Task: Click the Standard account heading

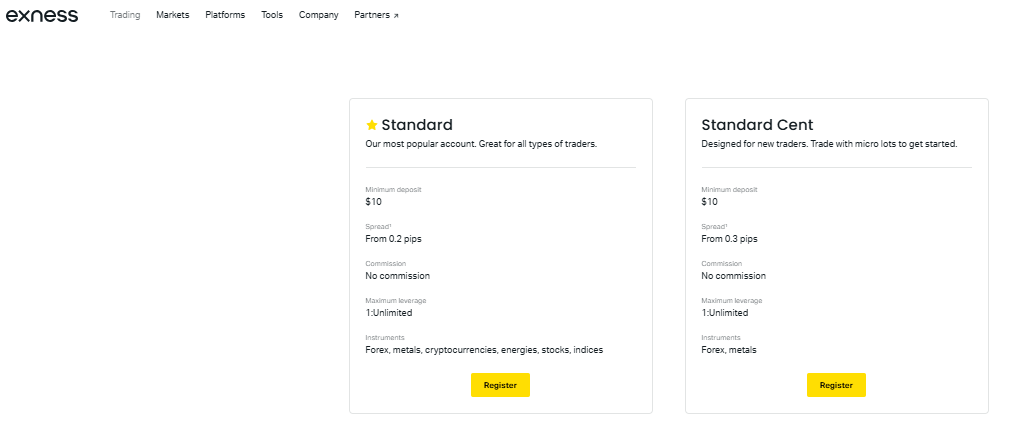Action: click(417, 125)
